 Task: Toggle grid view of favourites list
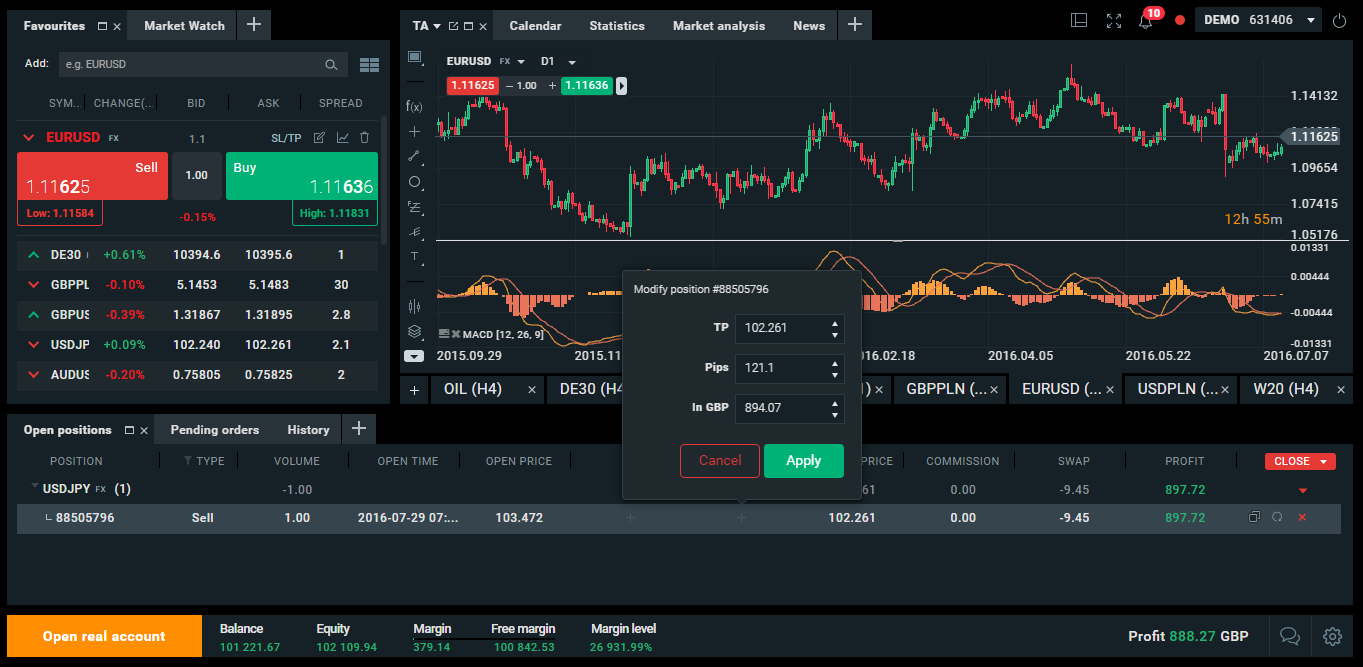pyautogui.click(x=369, y=65)
